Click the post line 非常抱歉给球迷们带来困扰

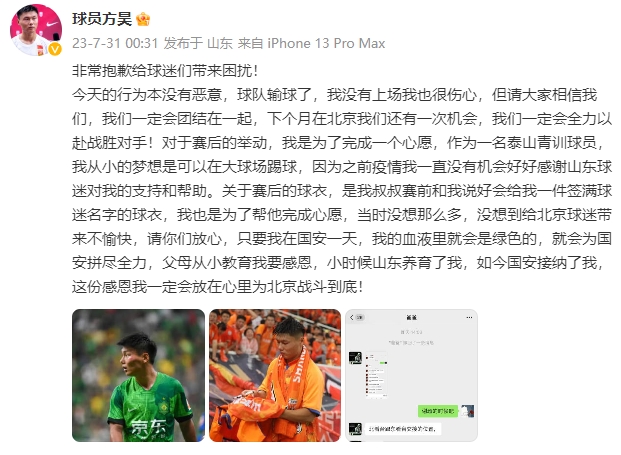point(166,71)
